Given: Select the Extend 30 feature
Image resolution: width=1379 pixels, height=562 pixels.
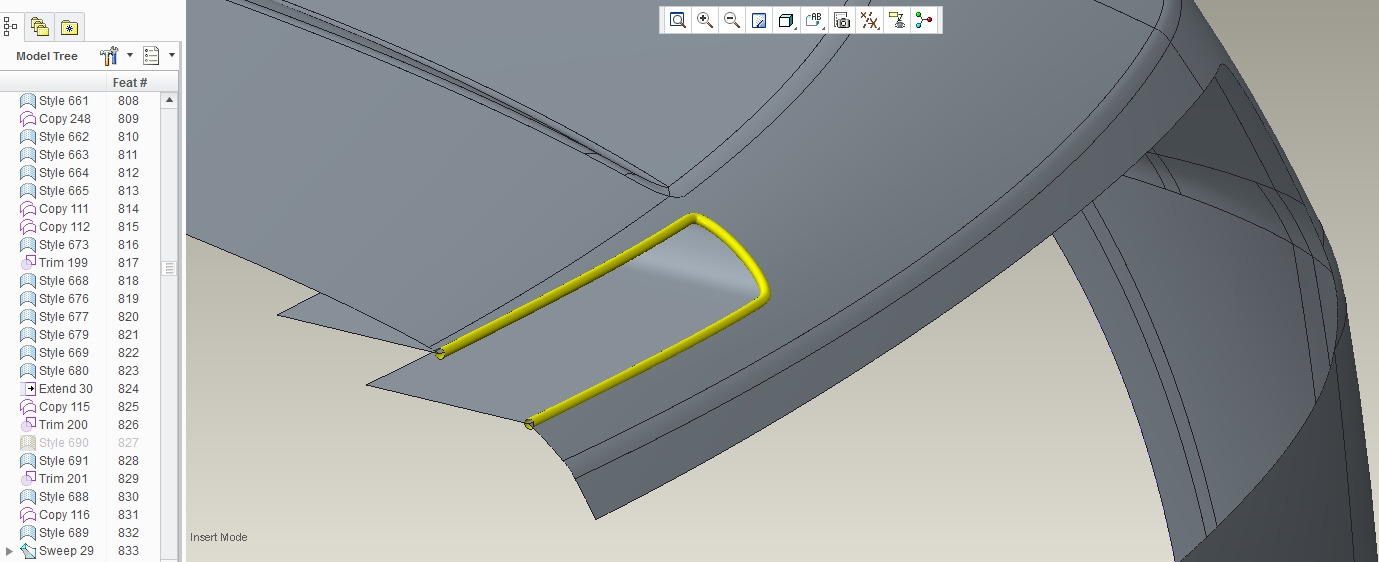Looking at the screenshot, I should coord(66,389).
